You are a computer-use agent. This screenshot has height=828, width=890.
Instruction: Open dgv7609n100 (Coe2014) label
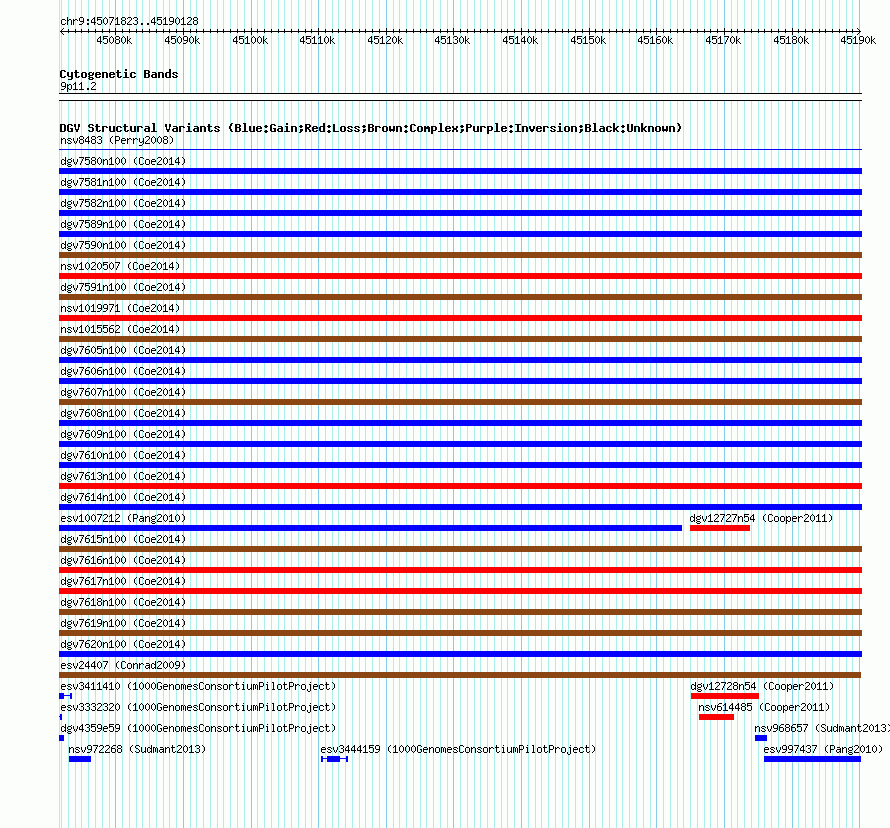[123, 434]
